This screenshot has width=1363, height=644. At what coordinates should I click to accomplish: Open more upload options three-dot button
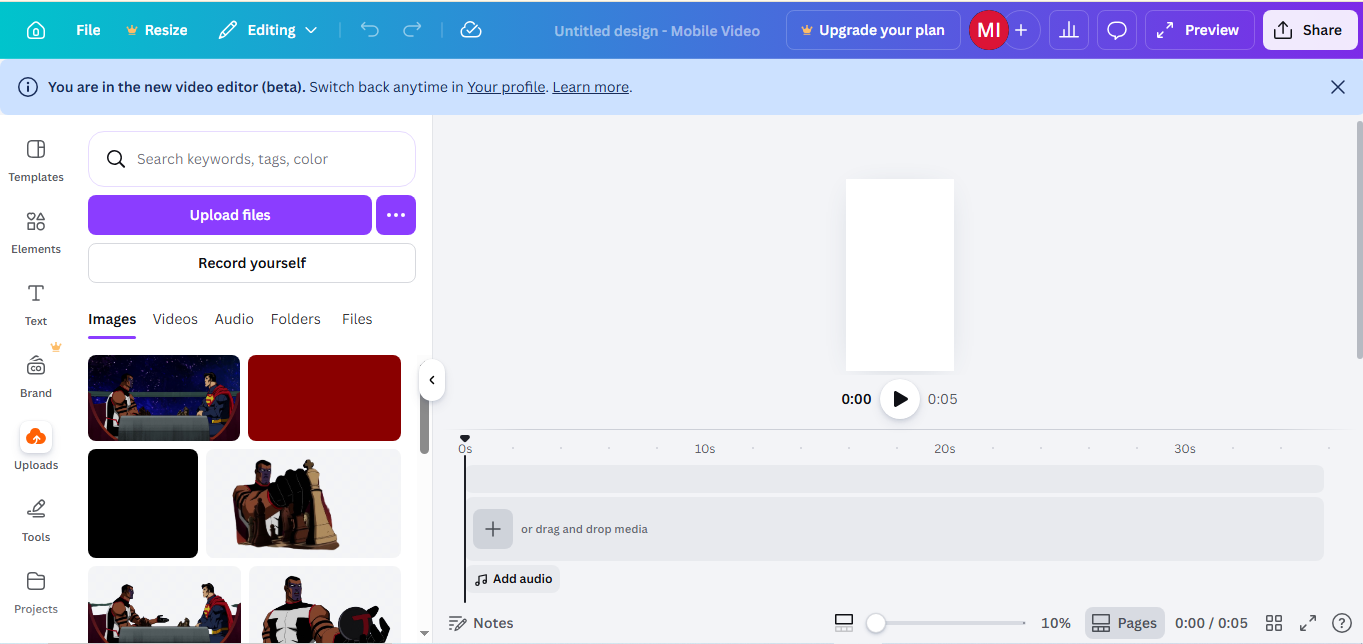[396, 215]
